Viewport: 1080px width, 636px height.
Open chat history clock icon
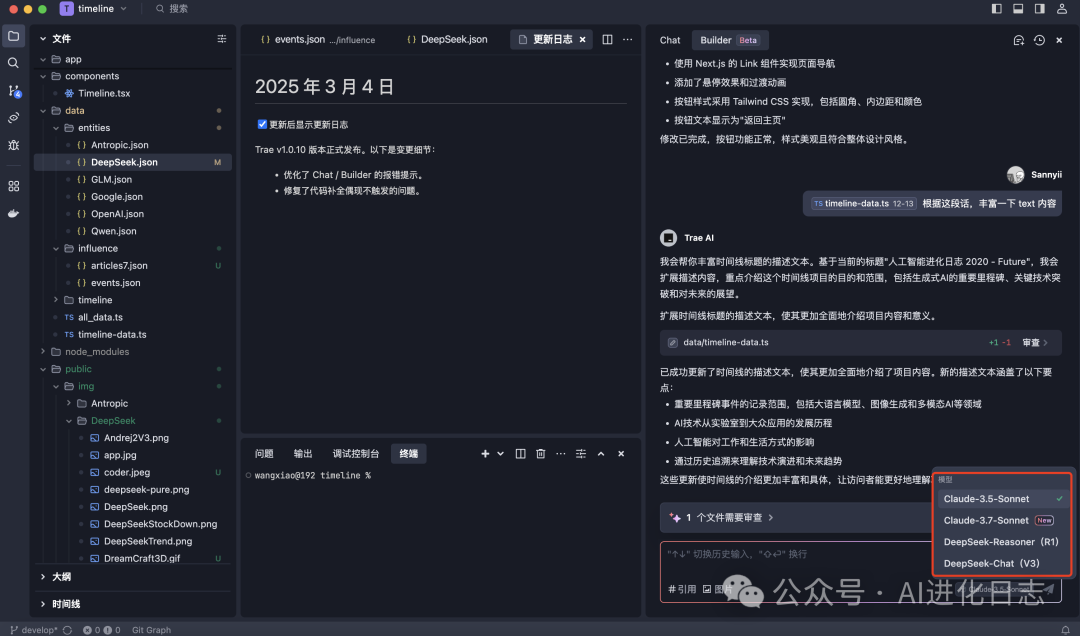pyautogui.click(x=1039, y=40)
